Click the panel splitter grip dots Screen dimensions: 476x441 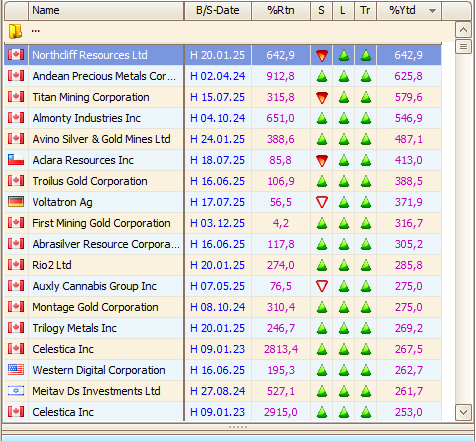click(x=238, y=427)
